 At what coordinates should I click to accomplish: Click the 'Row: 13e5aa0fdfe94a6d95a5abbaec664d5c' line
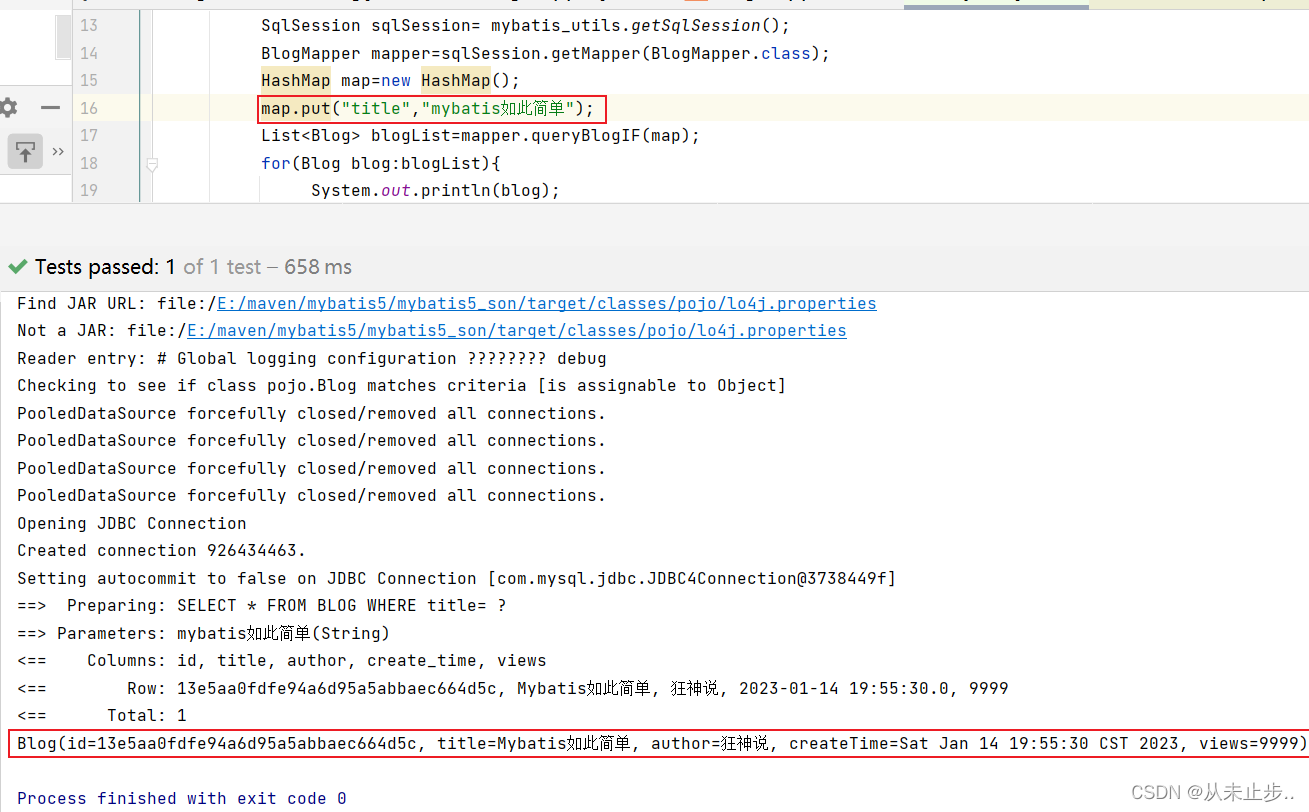pyautogui.click(x=513, y=688)
